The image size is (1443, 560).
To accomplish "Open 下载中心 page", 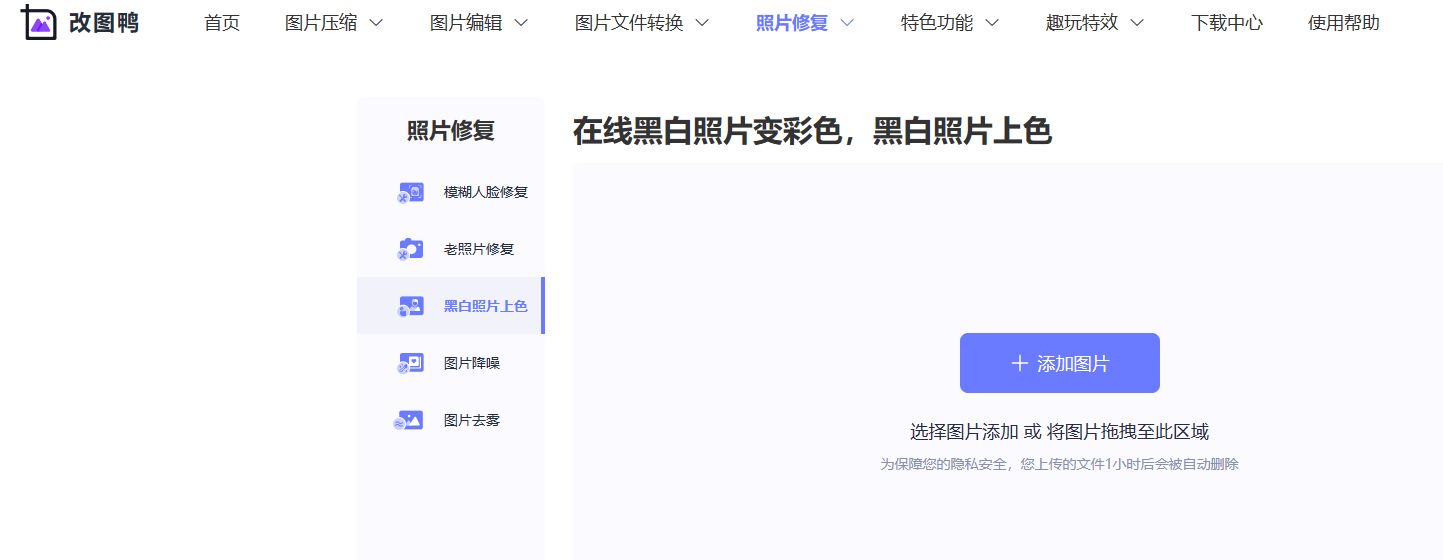I will 1227,23.
